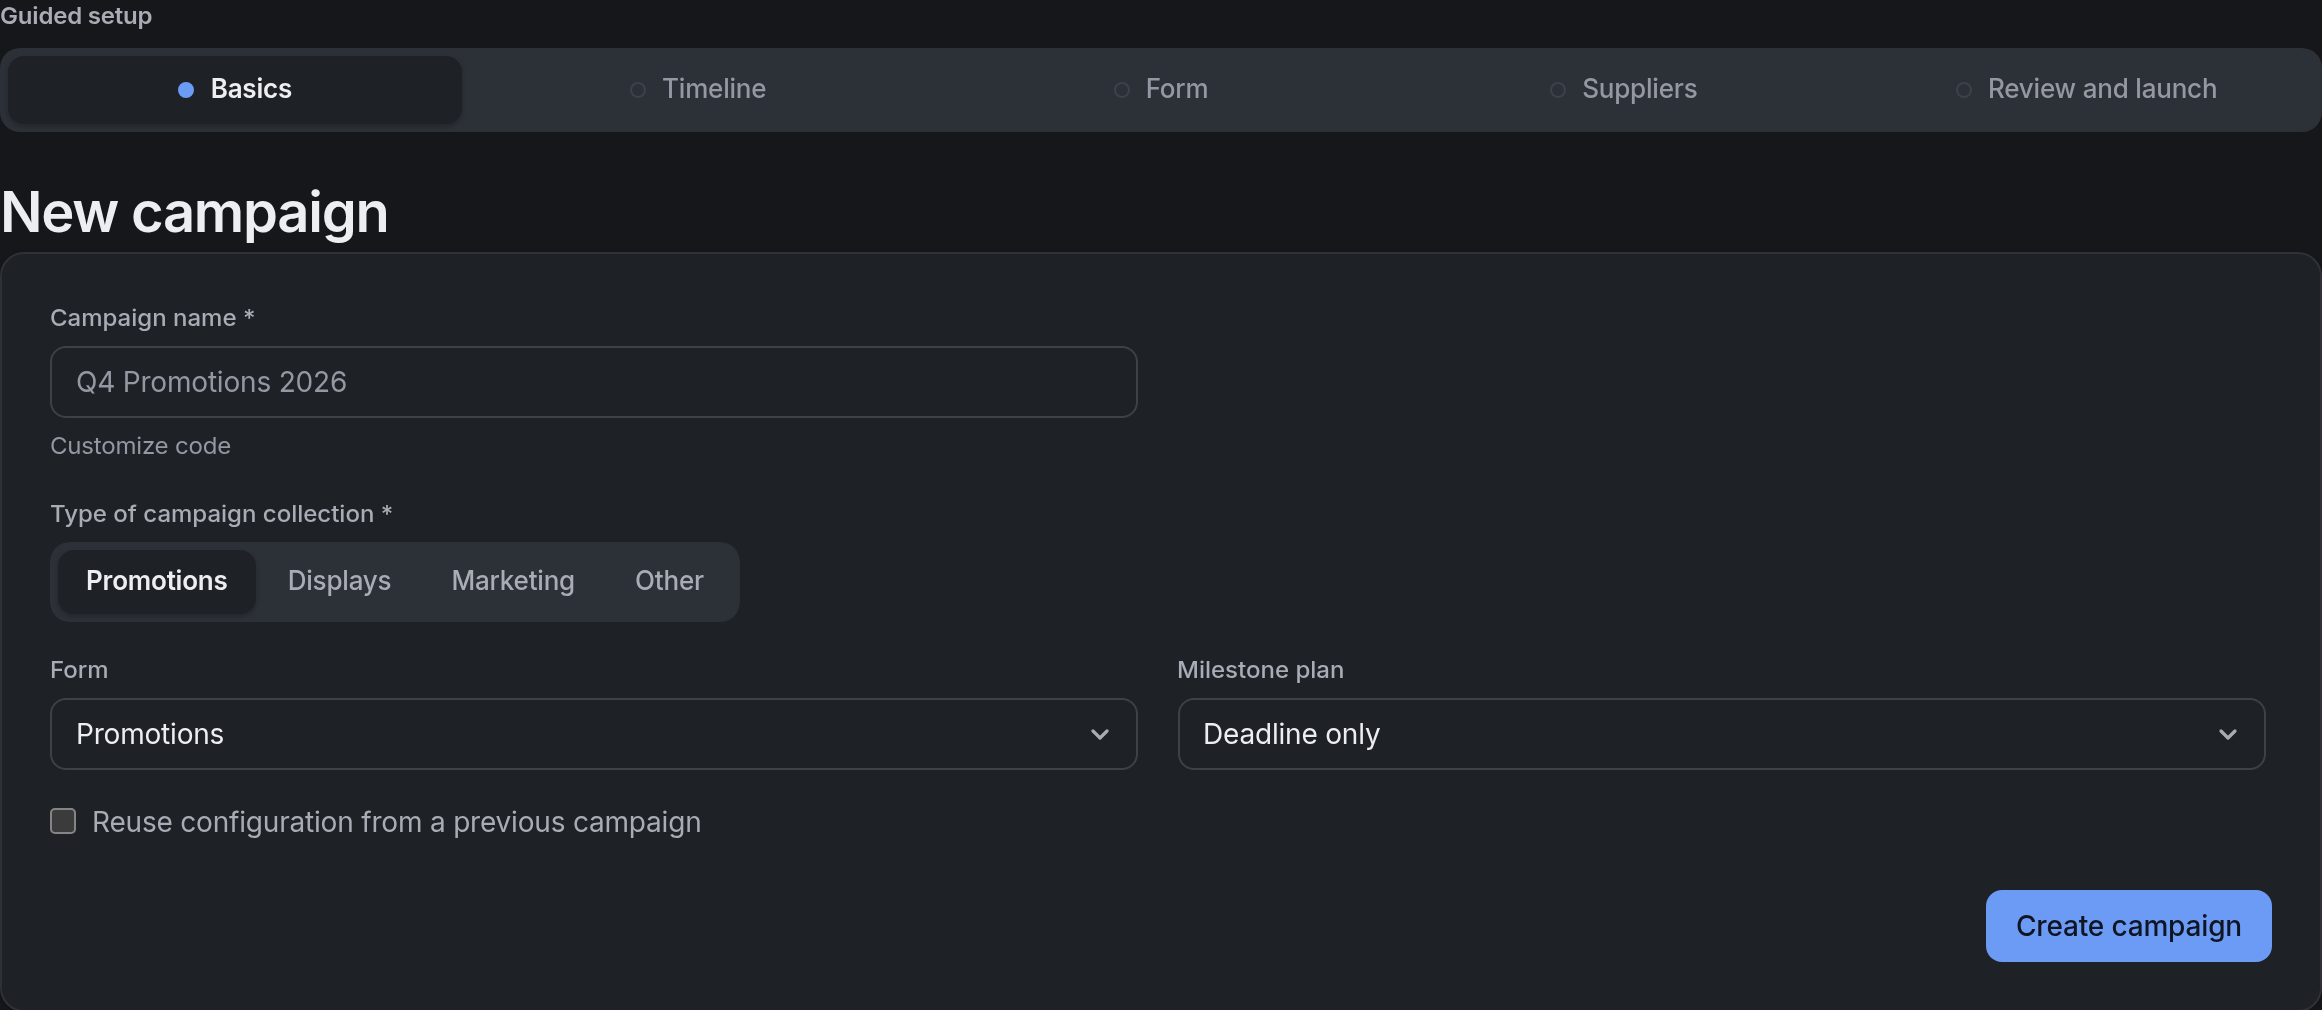
Task: Click the Create campaign button
Action: pos(2128,926)
